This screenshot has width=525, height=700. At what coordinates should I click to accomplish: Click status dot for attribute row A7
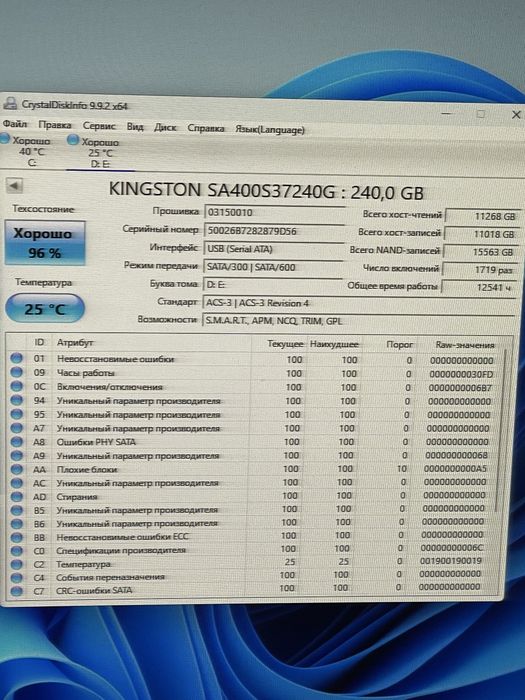[16, 428]
